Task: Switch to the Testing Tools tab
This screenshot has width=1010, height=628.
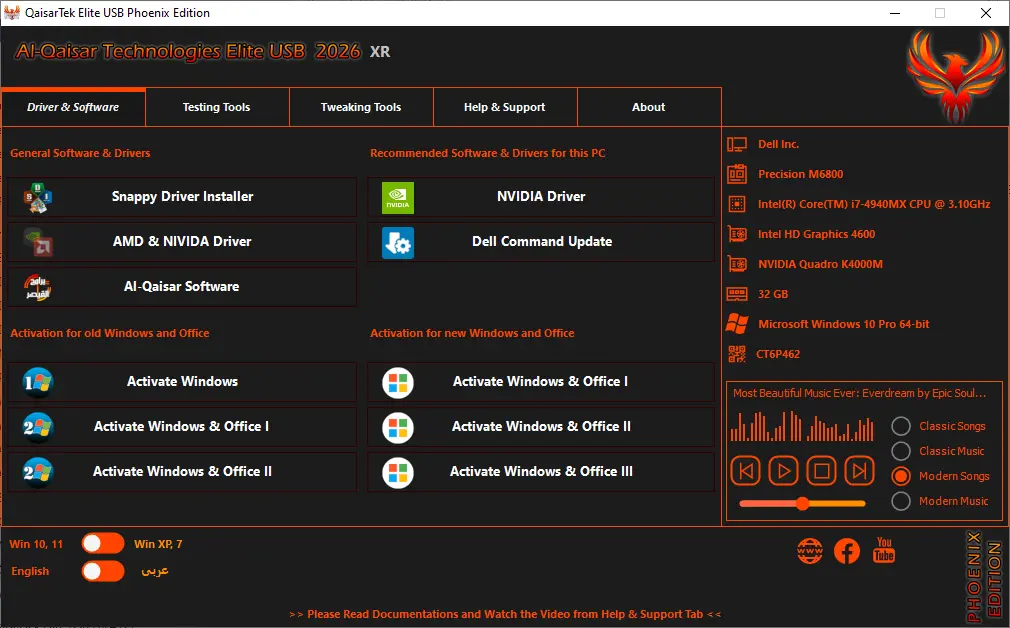Action: click(x=217, y=107)
